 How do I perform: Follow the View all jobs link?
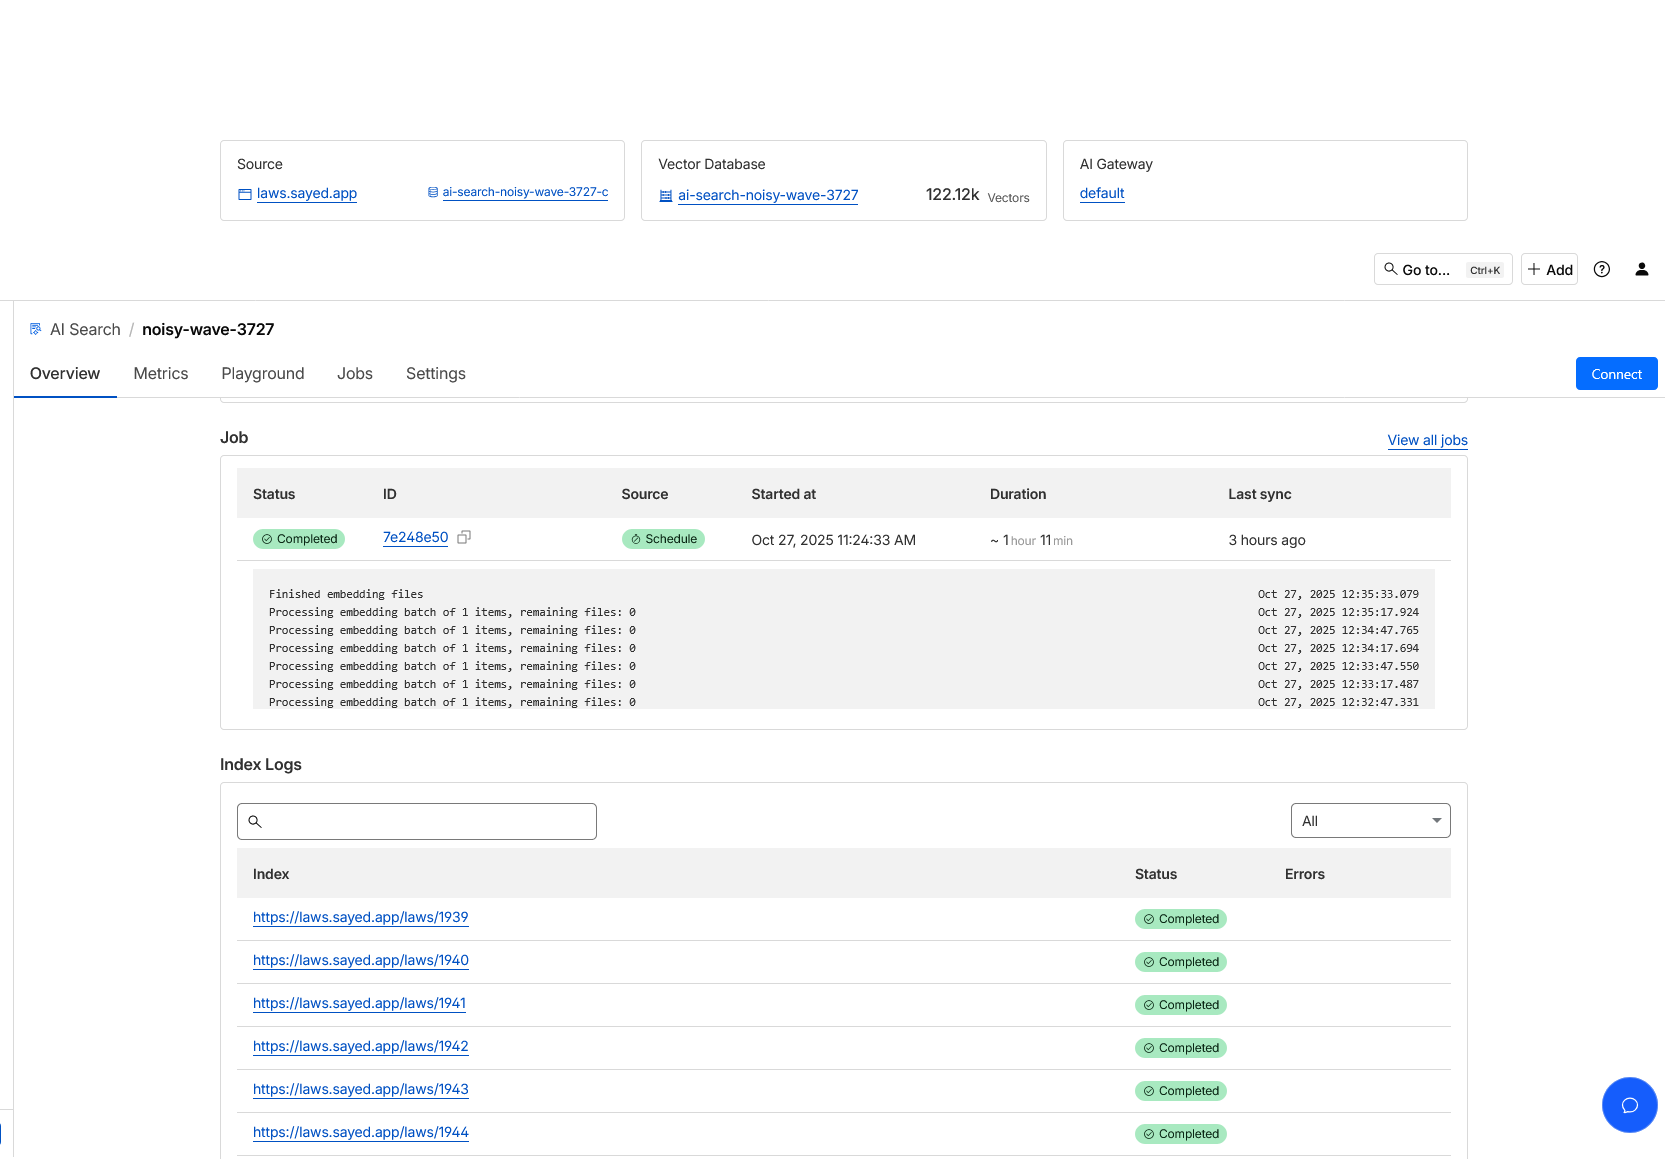coord(1427,440)
